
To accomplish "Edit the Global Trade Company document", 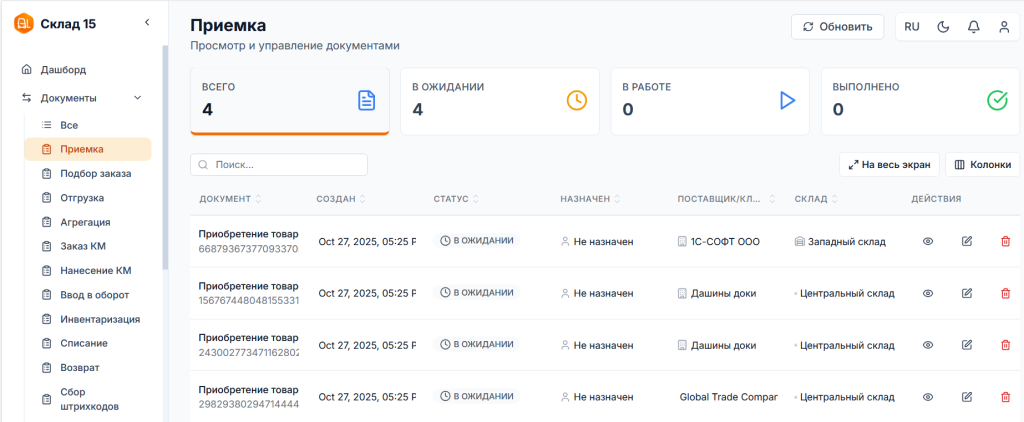I will [x=966, y=397].
